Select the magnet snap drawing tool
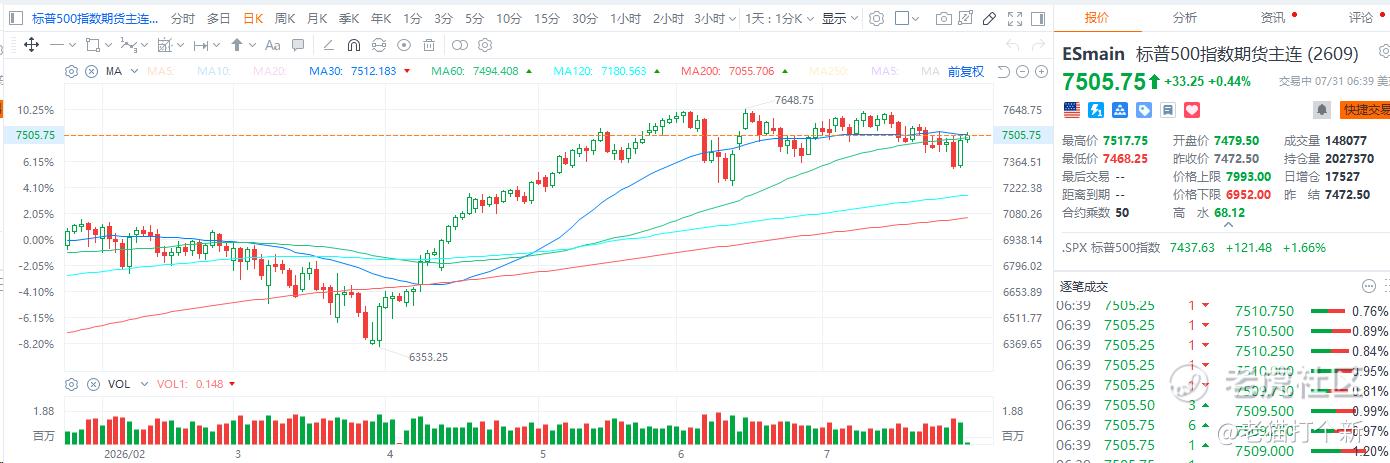1390x463 pixels. pos(353,45)
